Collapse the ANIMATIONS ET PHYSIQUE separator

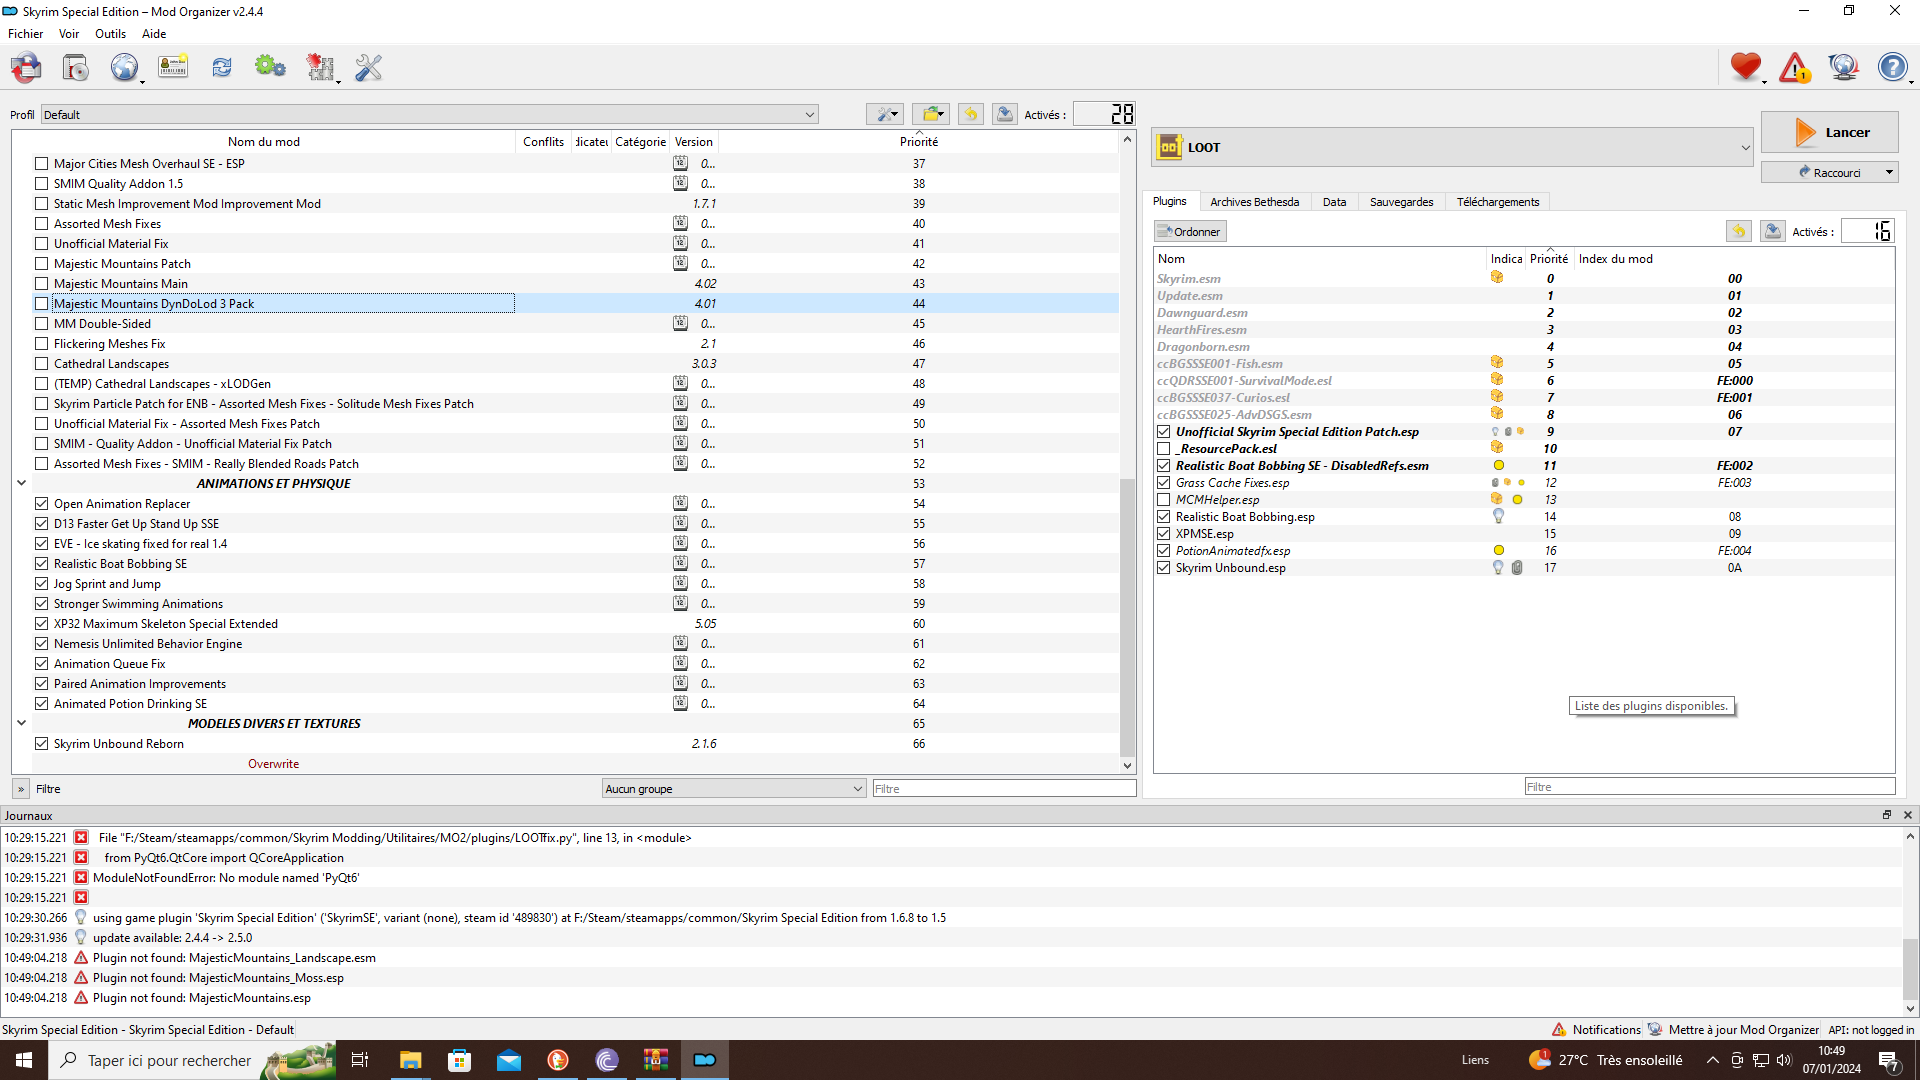[x=21, y=484]
